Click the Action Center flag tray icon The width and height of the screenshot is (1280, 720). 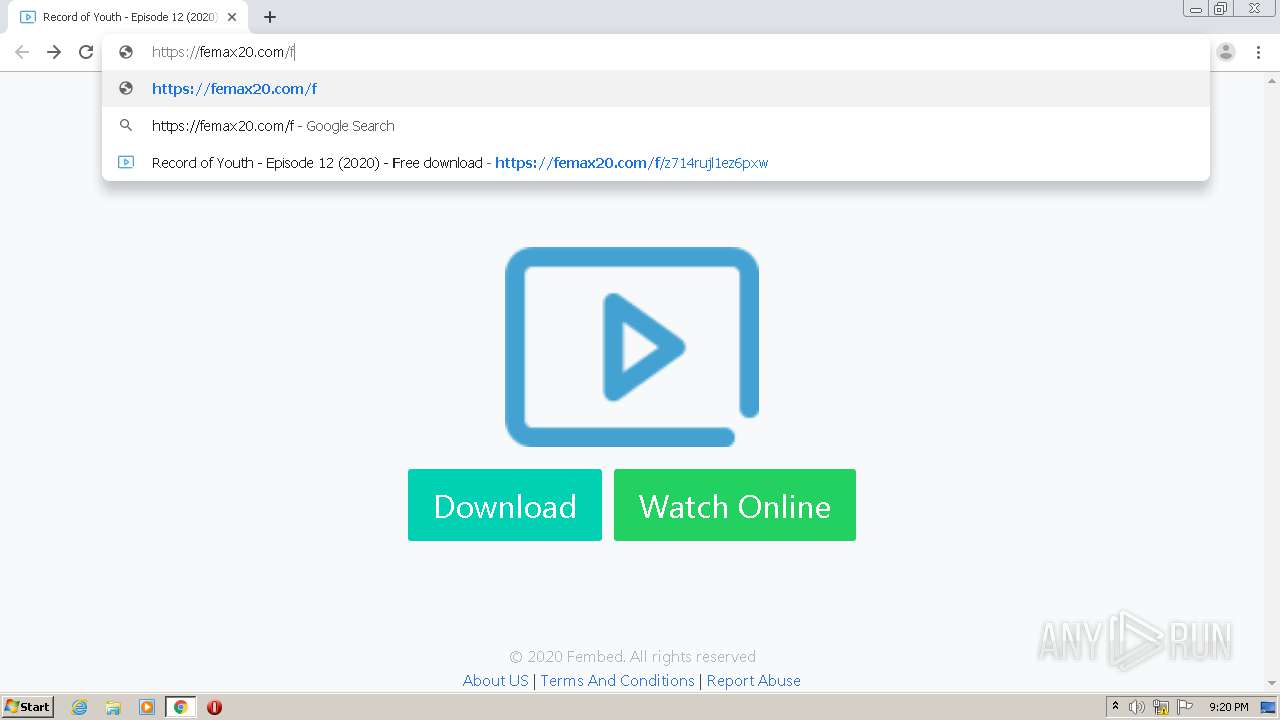pos(1185,707)
